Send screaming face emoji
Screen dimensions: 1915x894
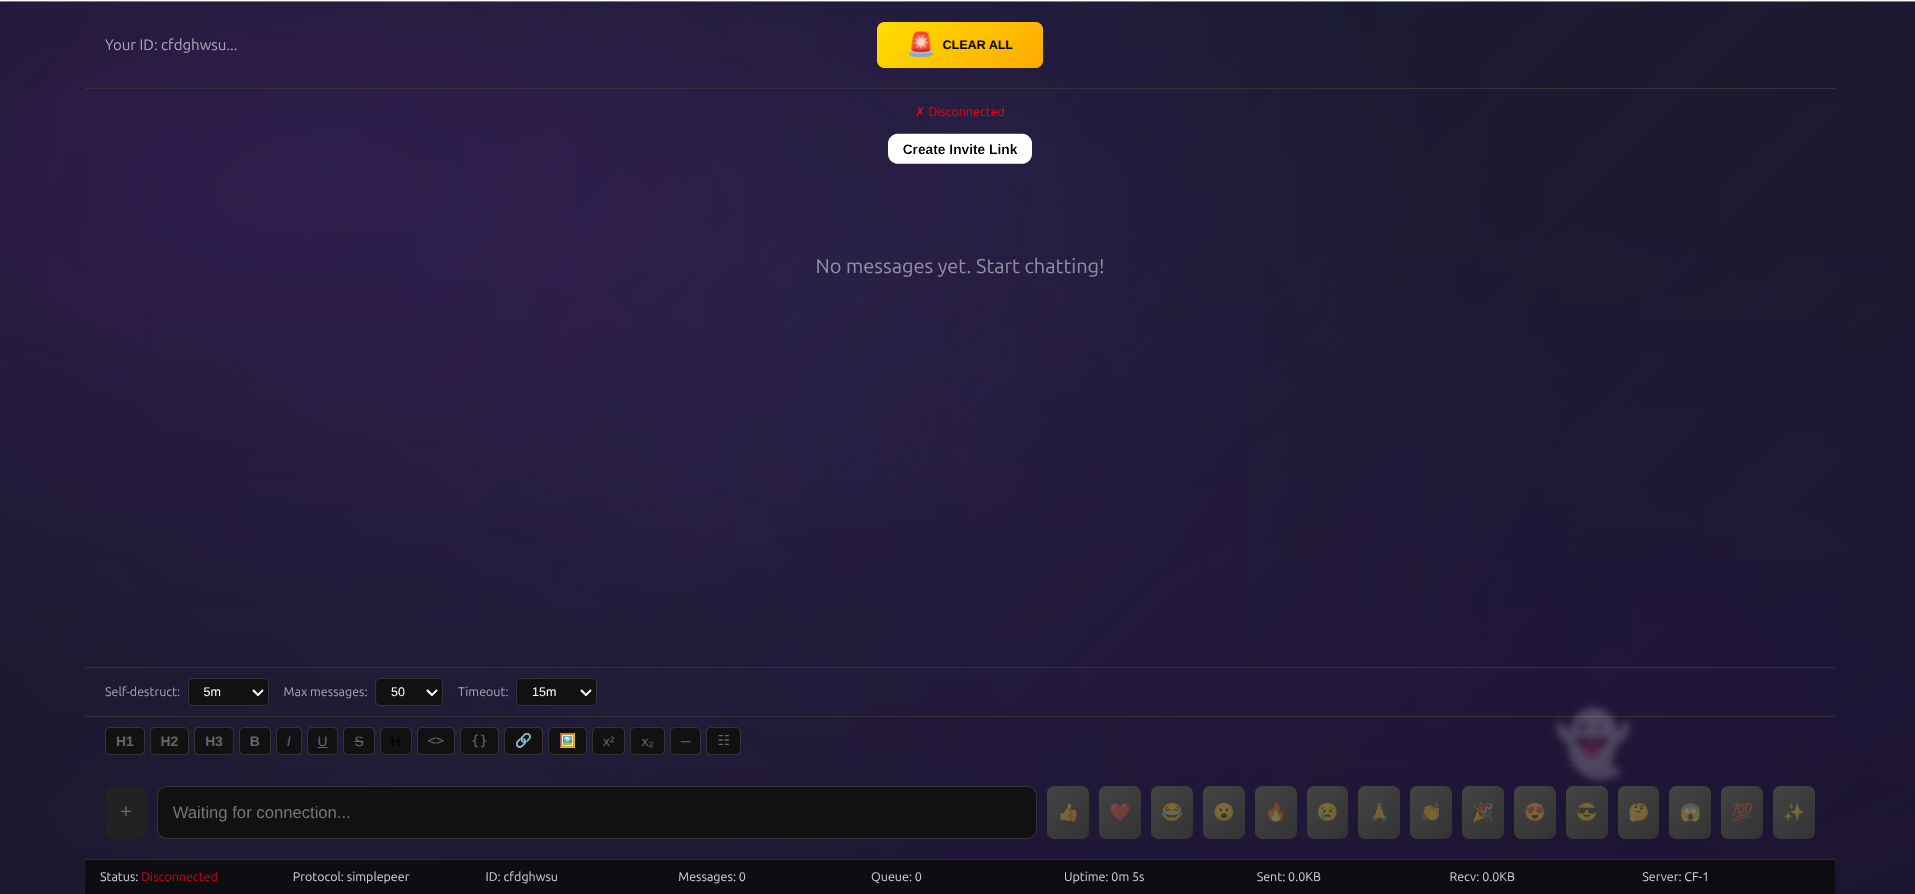tap(1690, 812)
